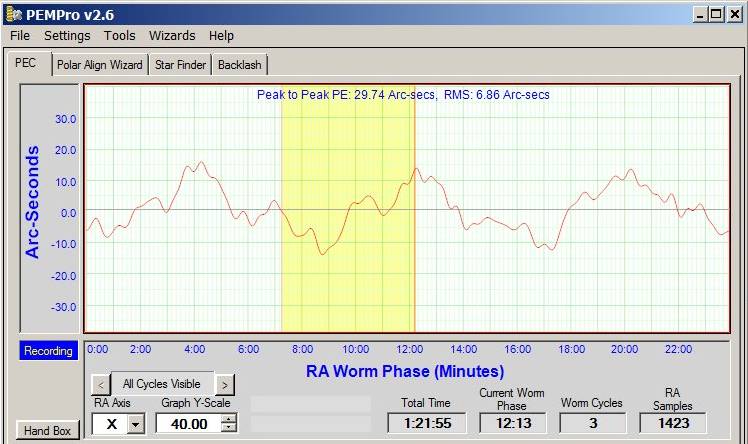Click the lower empty status bar field
Viewport: 748px width, 444px height.
(x=311, y=424)
